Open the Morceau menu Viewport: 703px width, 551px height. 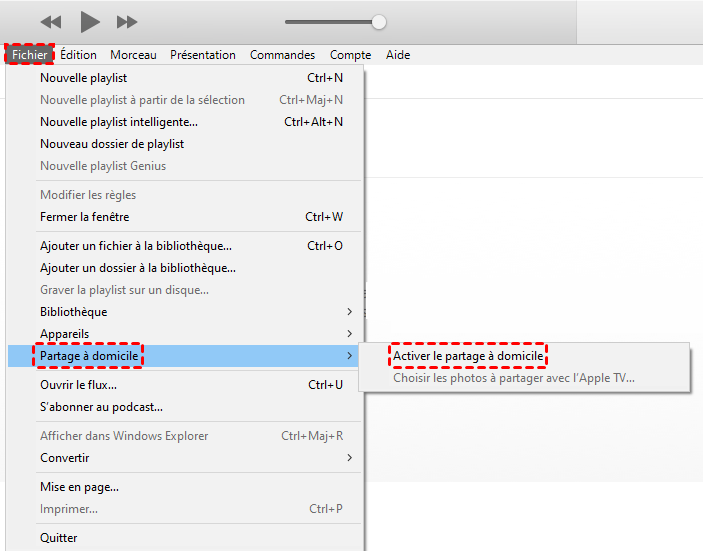(x=133, y=55)
